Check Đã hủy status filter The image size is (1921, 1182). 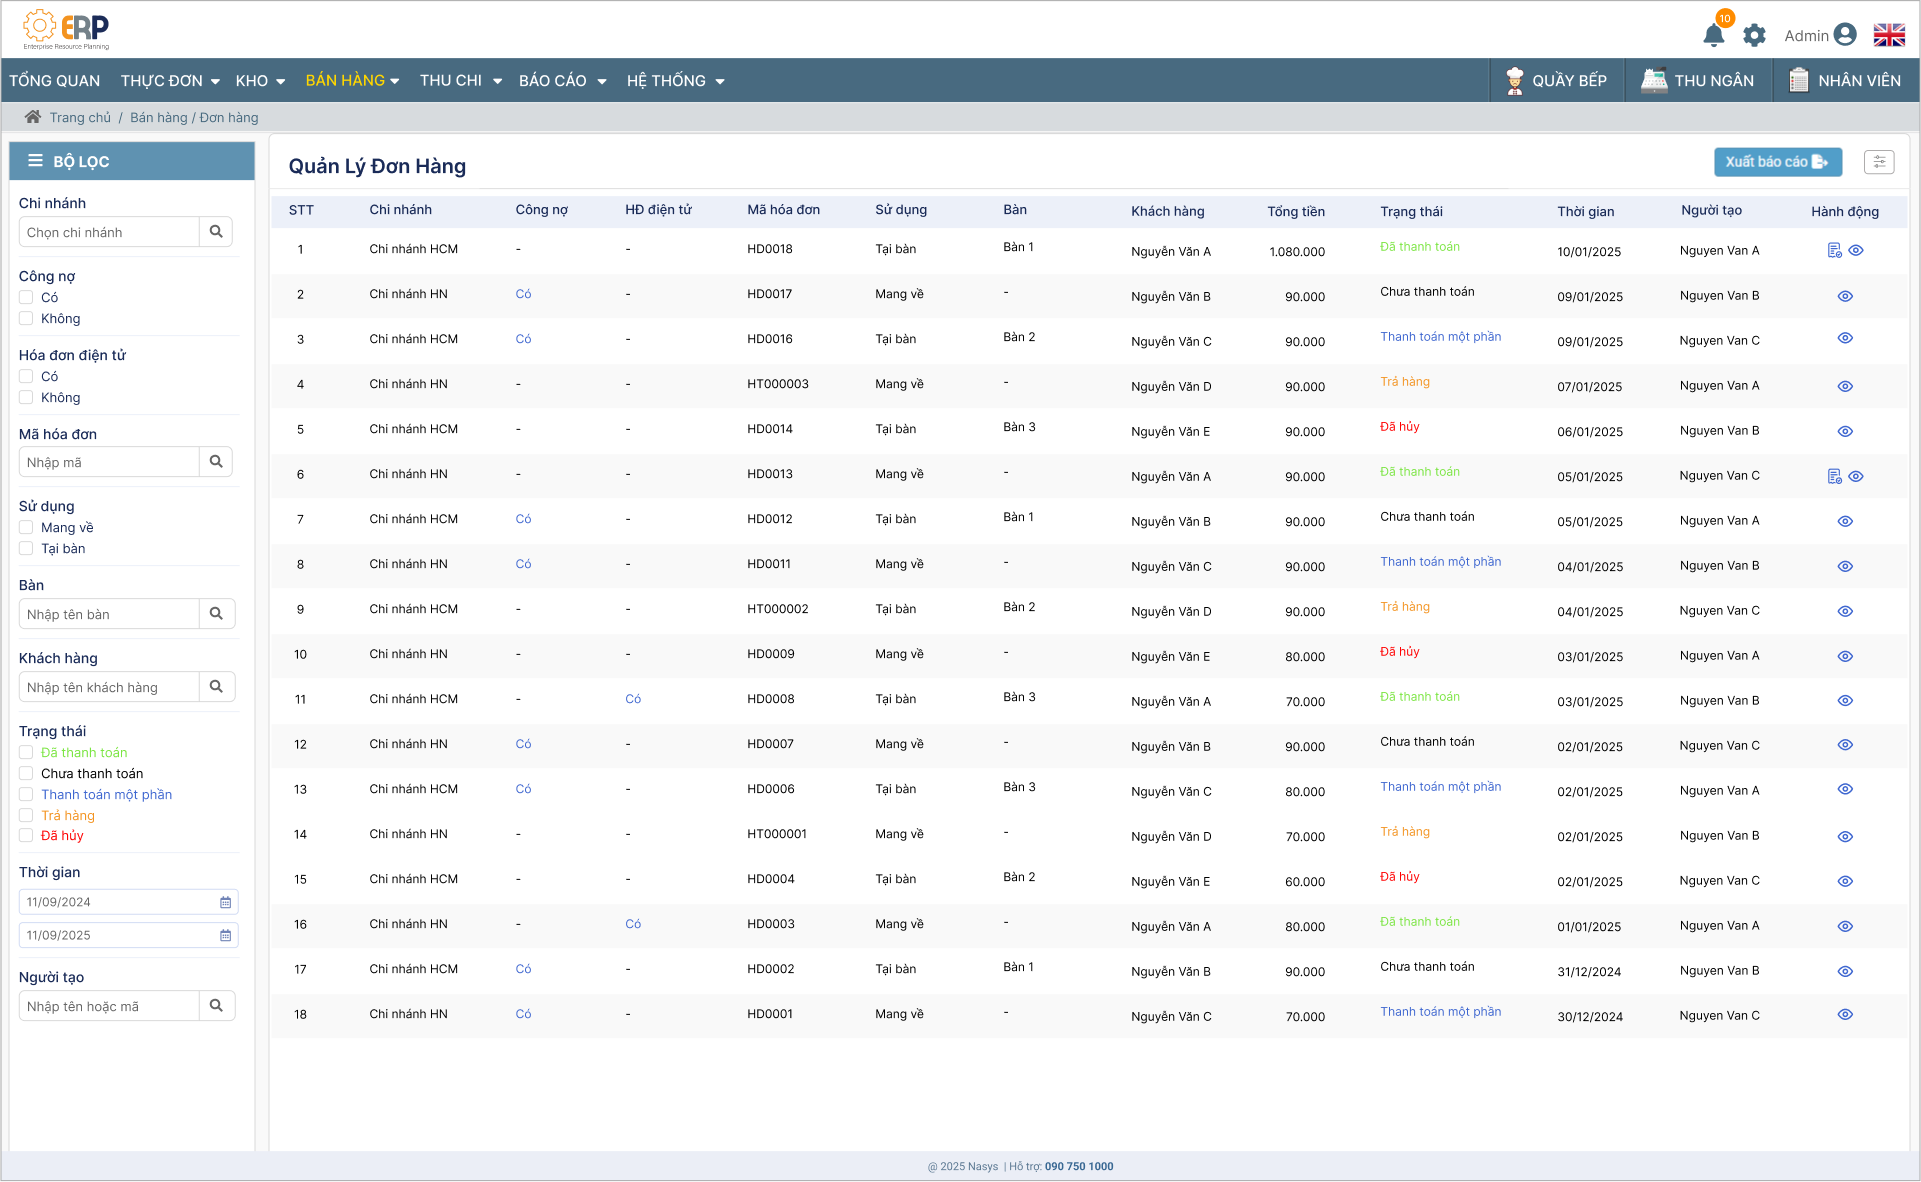pyautogui.click(x=26, y=835)
